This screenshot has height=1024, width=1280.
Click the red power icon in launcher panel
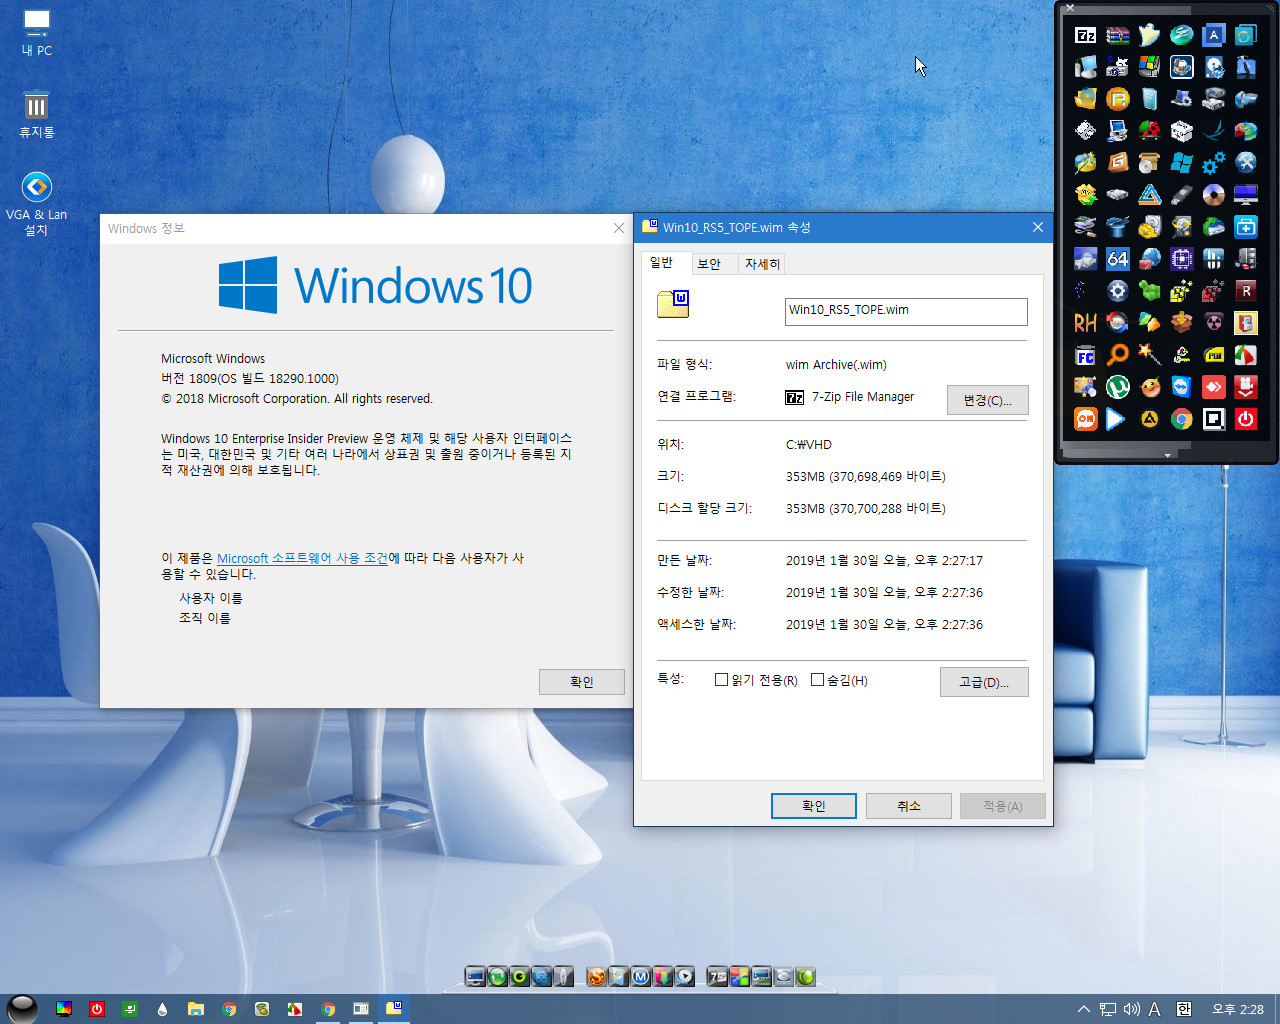coord(1245,419)
